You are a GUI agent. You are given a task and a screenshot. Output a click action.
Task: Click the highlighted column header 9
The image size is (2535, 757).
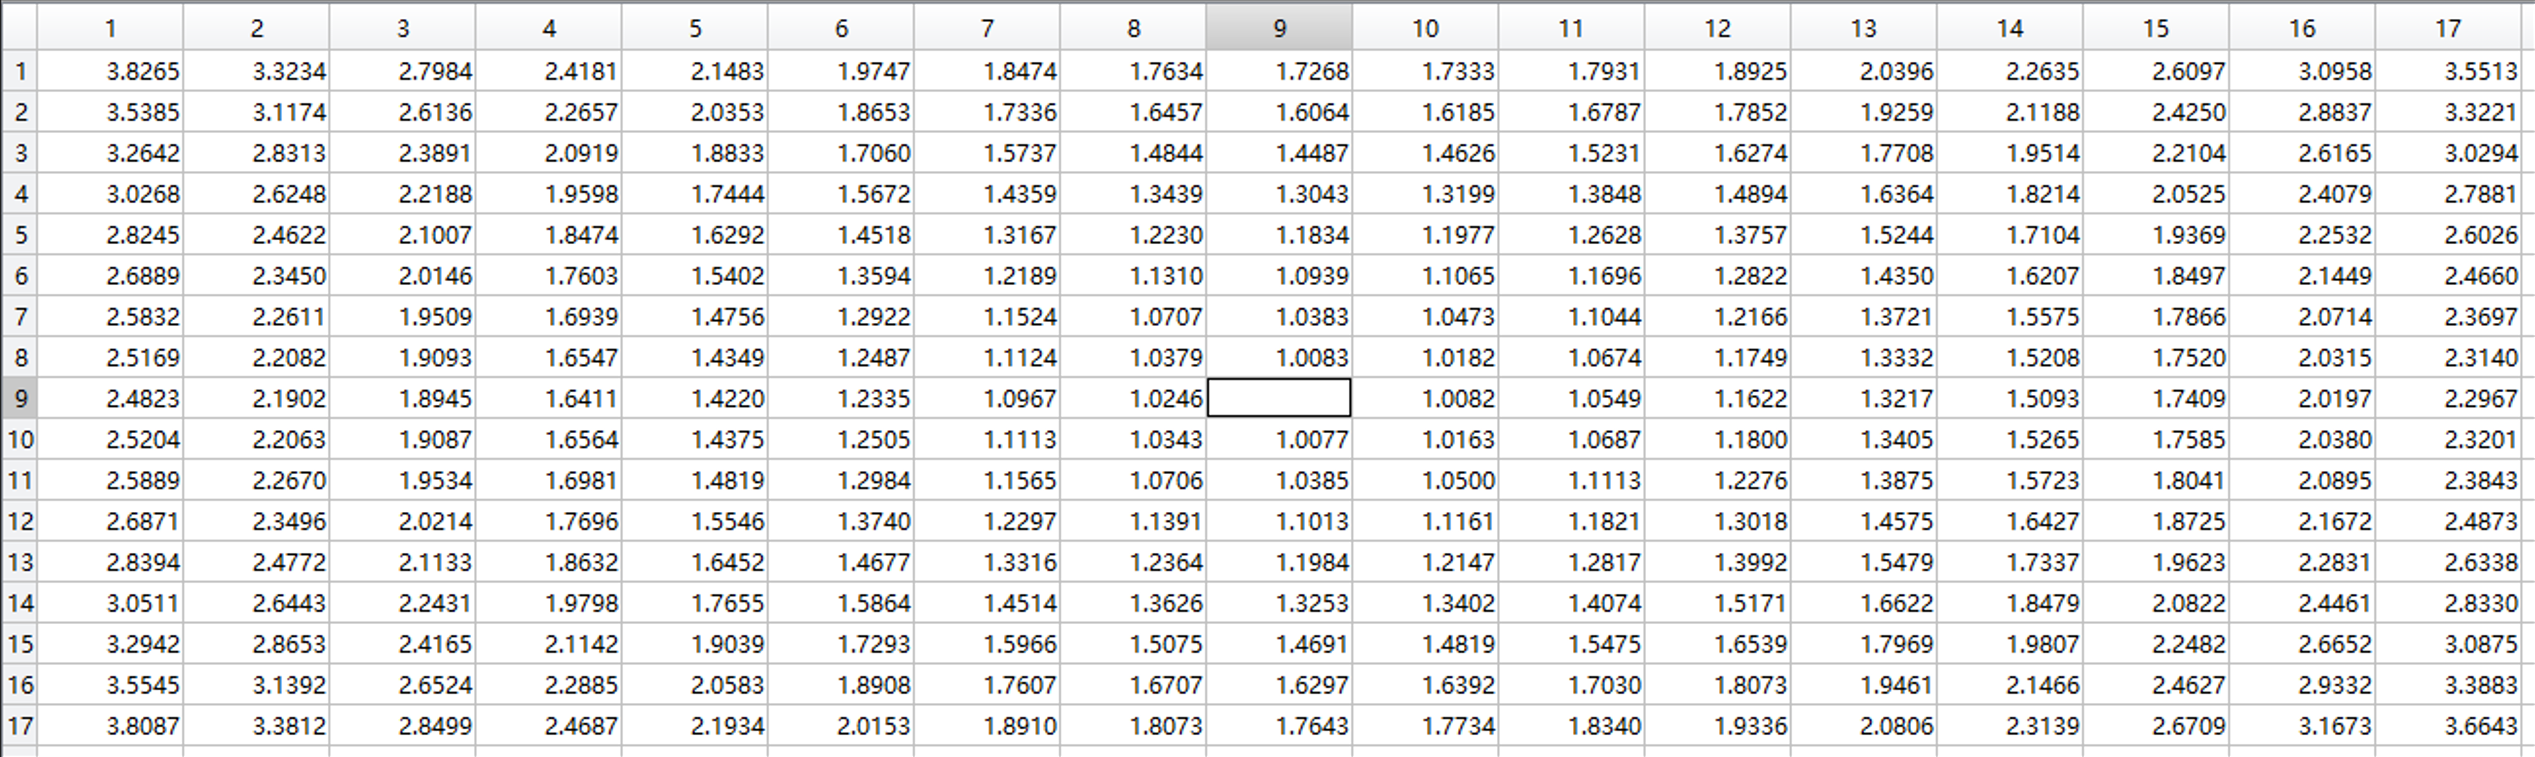point(1279,28)
